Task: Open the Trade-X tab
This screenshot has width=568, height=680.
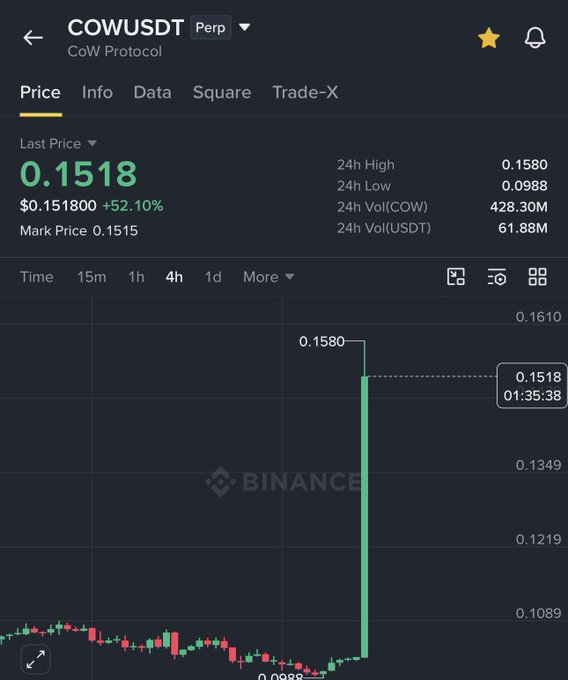Action: (305, 92)
